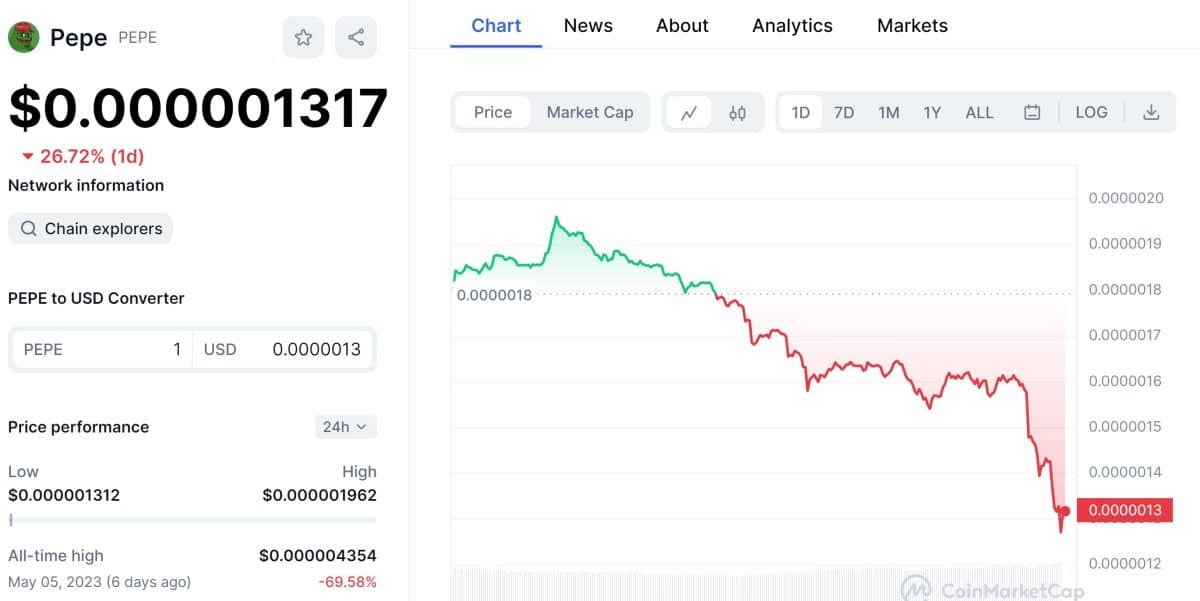Download chart data with download icon
The image size is (1200, 601).
[x=1151, y=113]
